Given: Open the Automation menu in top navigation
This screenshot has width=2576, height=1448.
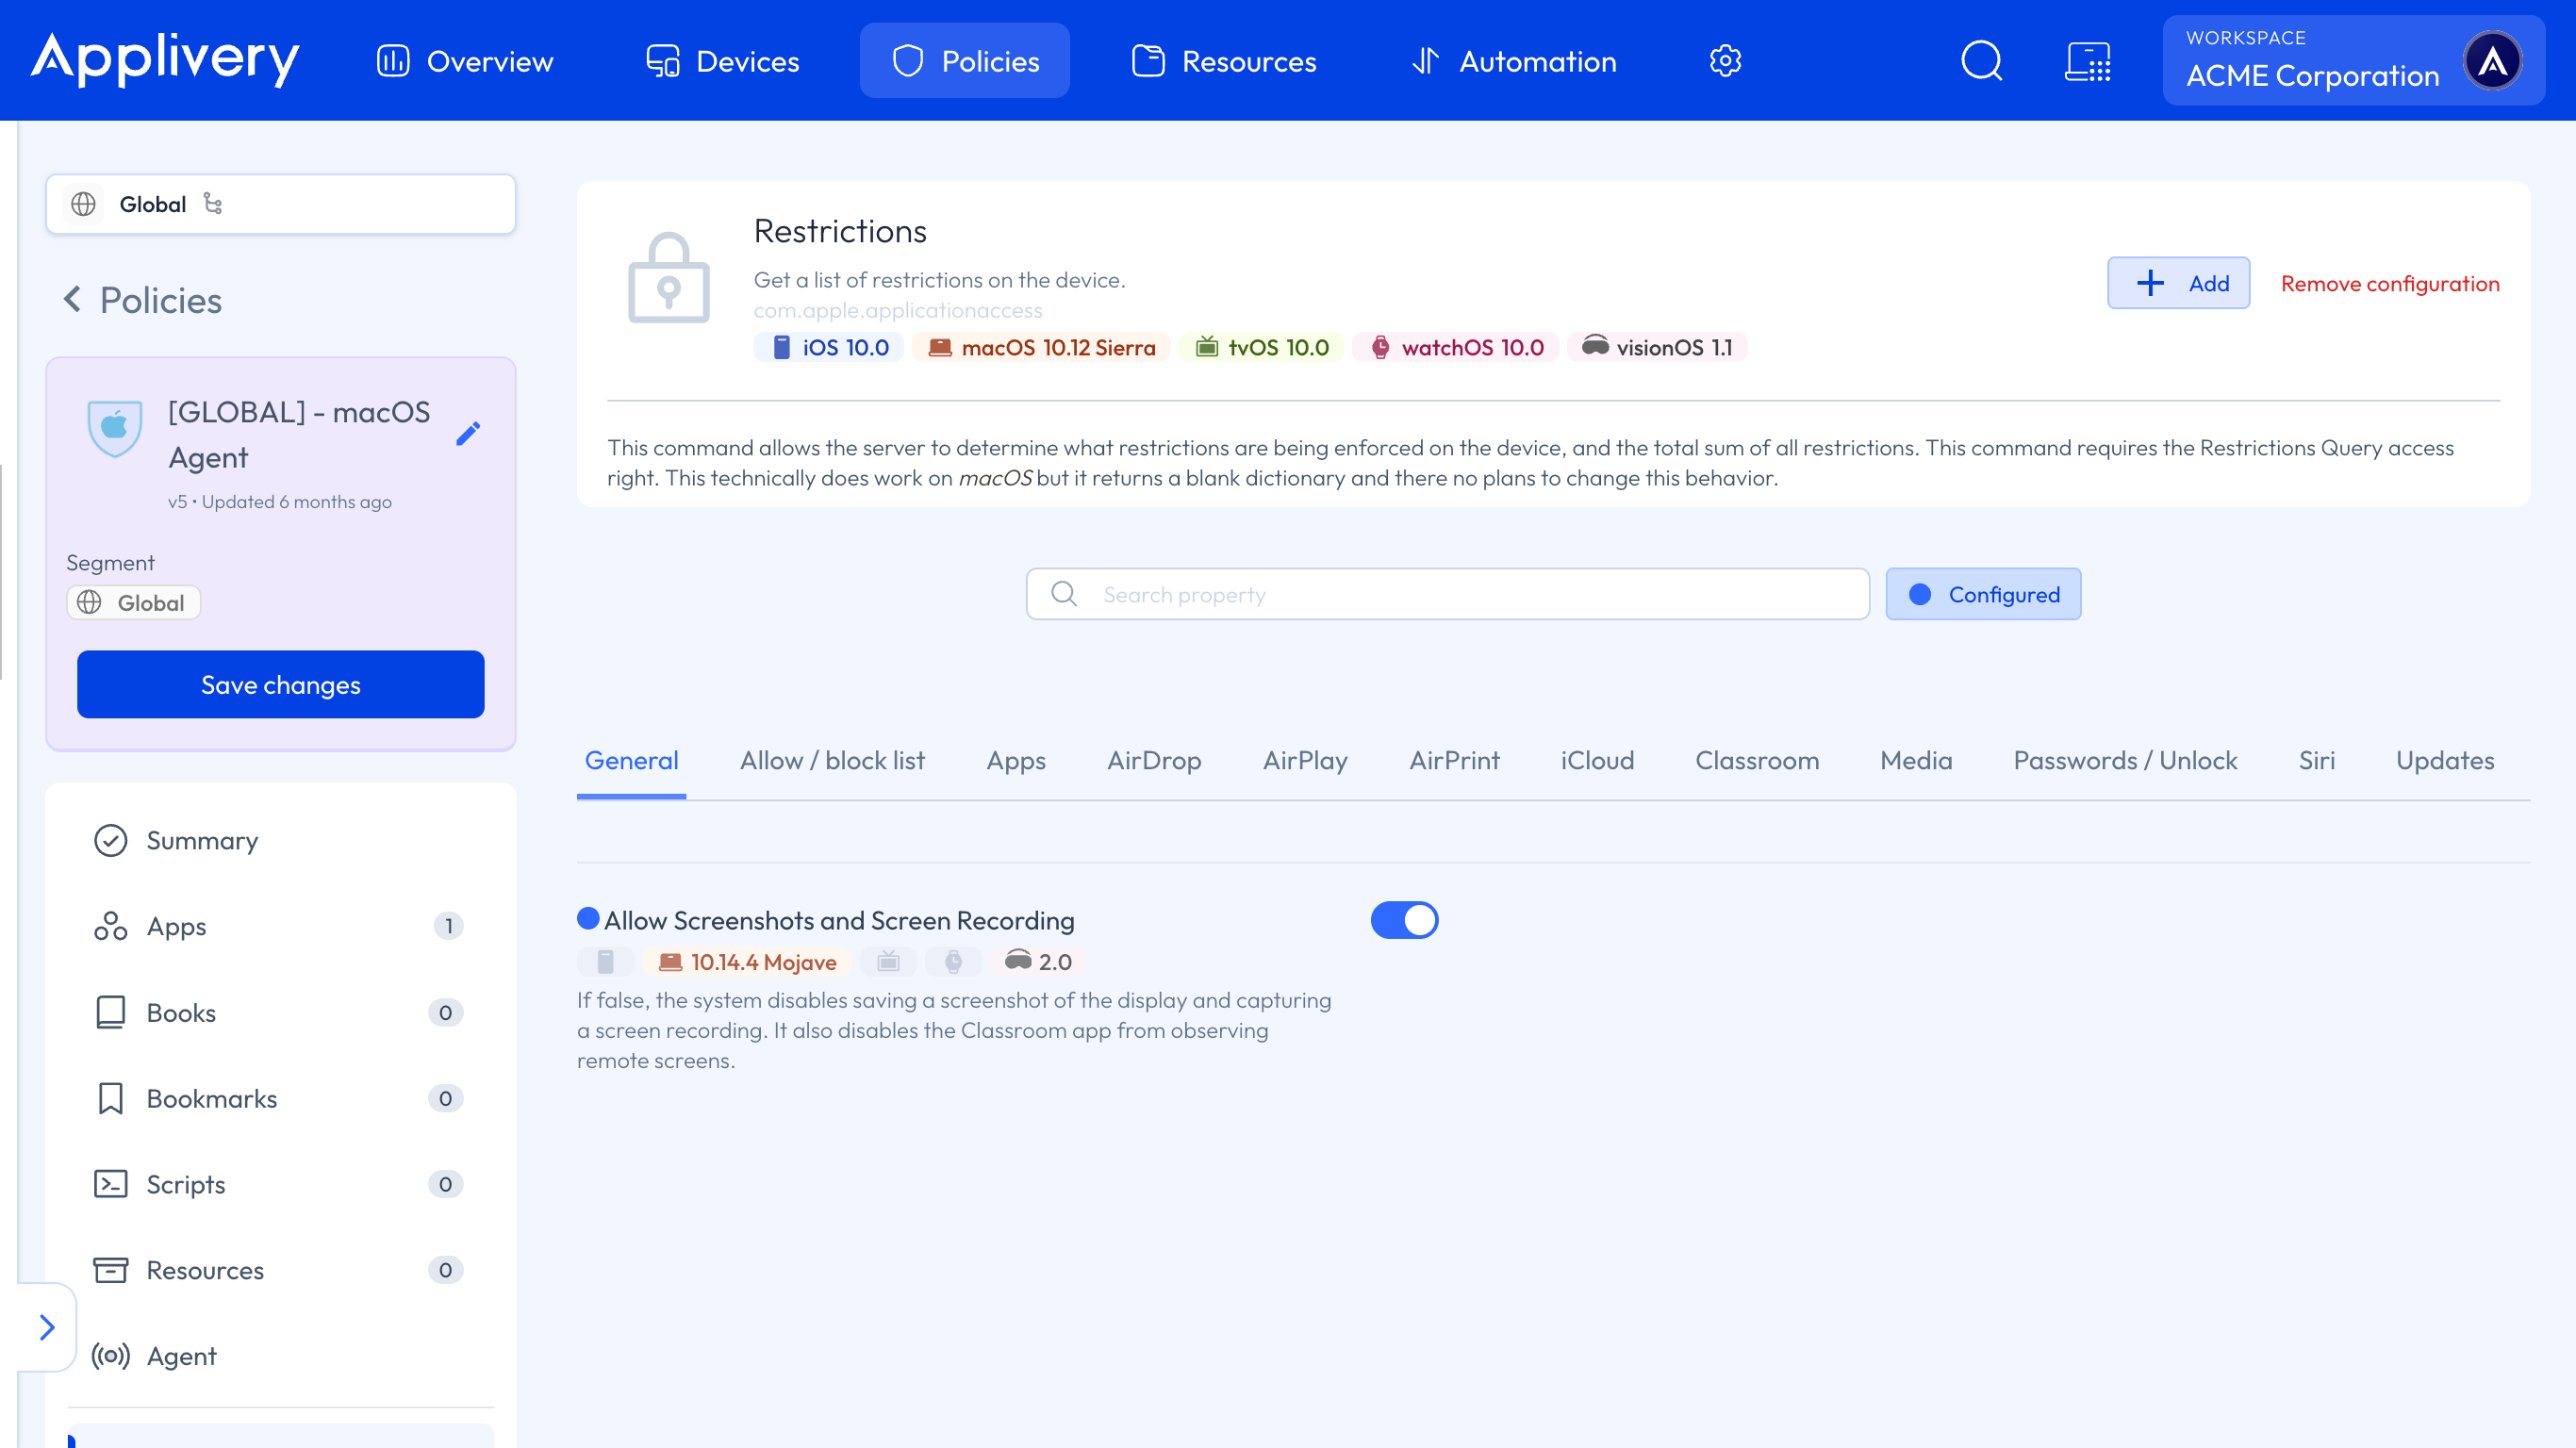Looking at the screenshot, I should click(x=1514, y=61).
